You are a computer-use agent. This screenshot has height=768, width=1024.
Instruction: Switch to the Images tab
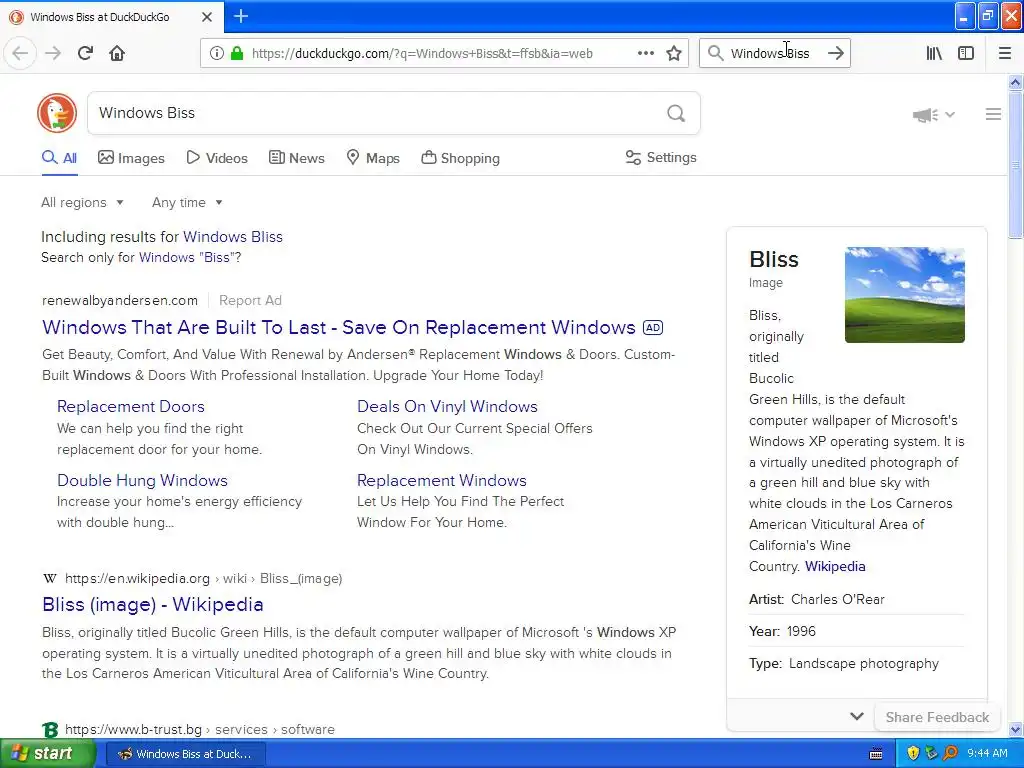(x=131, y=158)
